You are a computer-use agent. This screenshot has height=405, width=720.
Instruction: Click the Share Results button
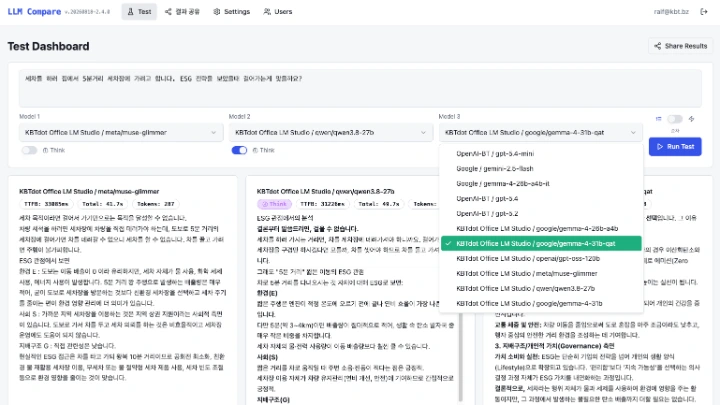pos(681,46)
